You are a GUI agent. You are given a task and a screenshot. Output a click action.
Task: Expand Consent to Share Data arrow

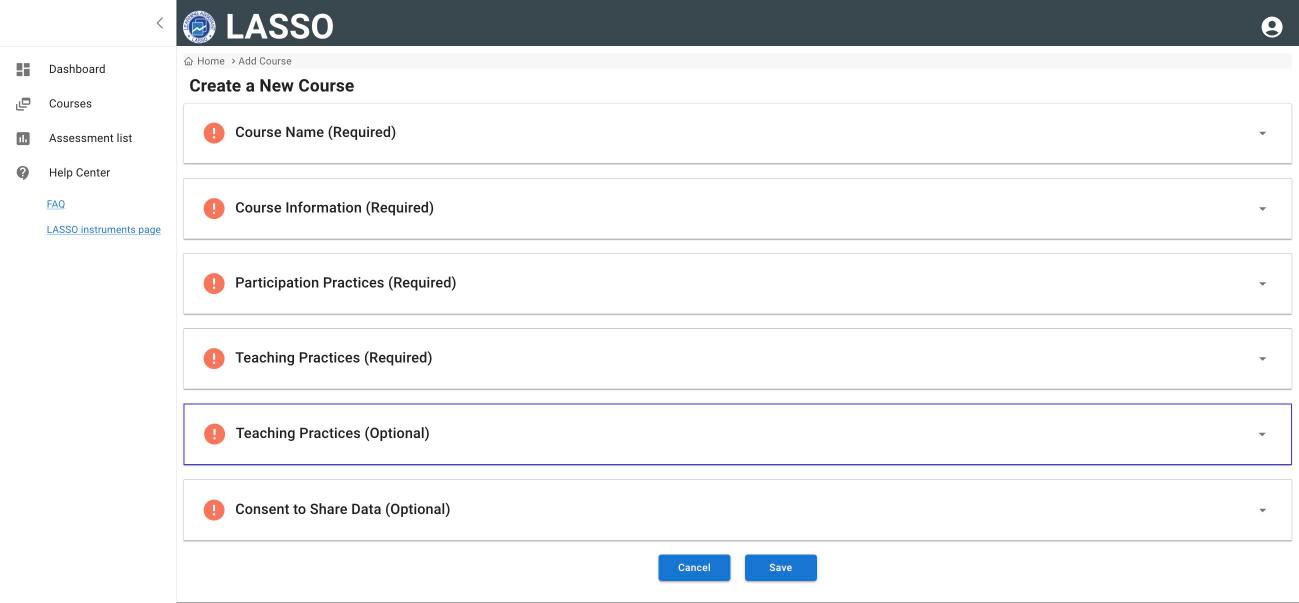click(1262, 510)
